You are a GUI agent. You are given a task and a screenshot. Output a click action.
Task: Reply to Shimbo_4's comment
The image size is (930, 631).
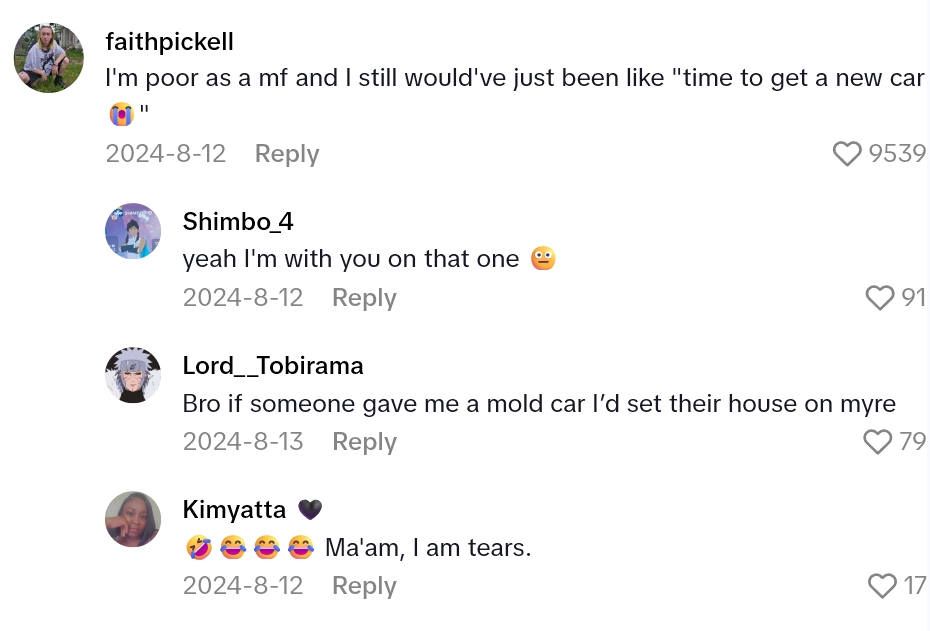364,298
